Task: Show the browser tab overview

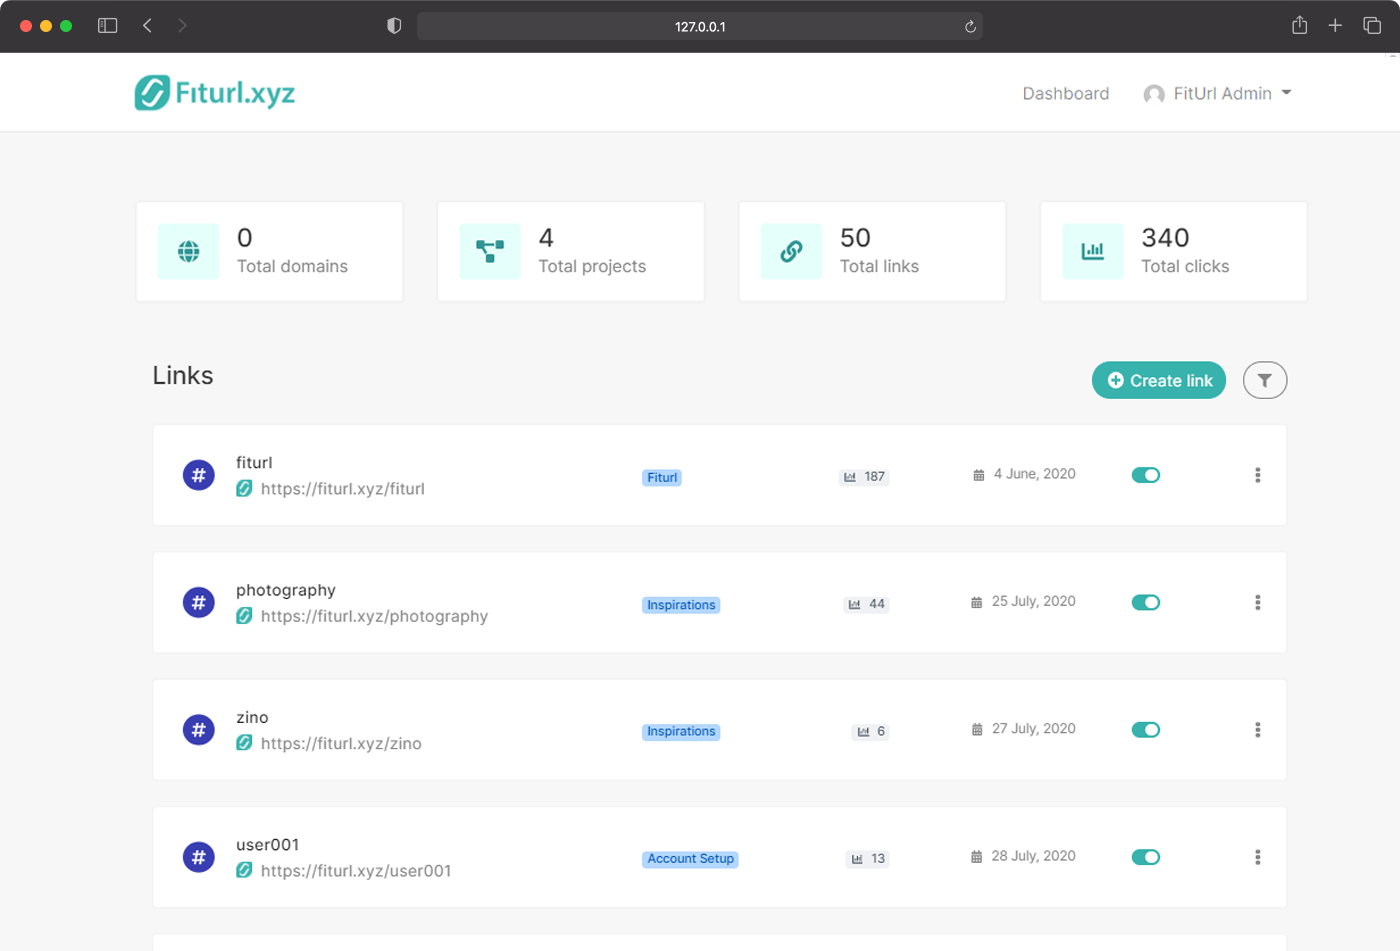Action: 1372,26
